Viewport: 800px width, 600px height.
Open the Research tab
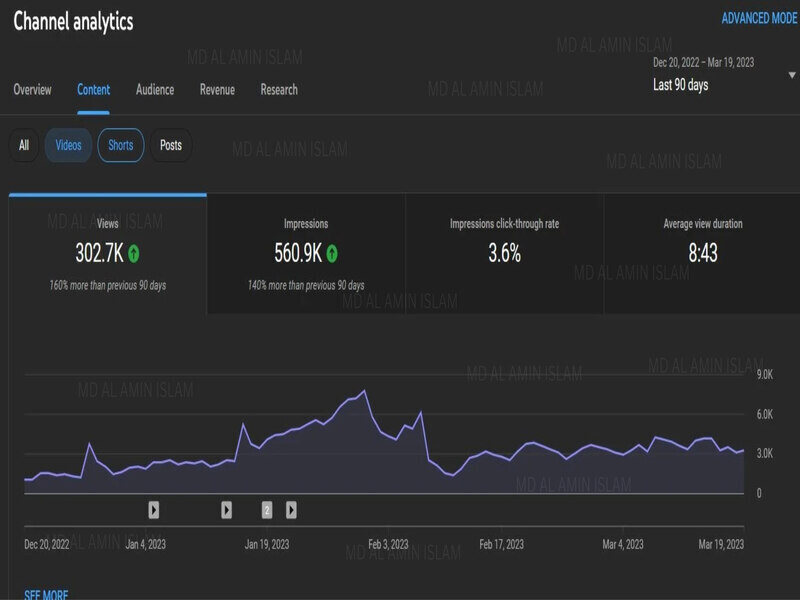(x=279, y=90)
